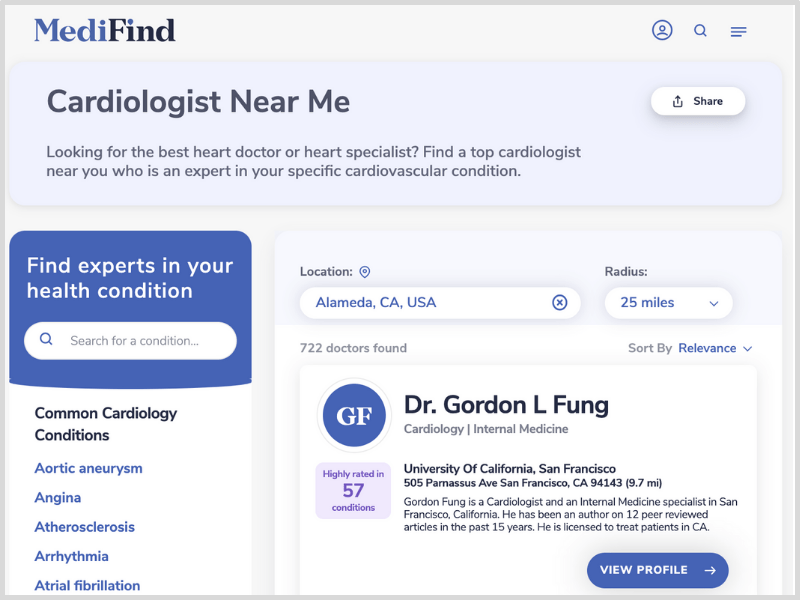Click the VIEW PROFILE button
Image resolution: width=800 pixels, height=600 pixels.
point(657,570)
